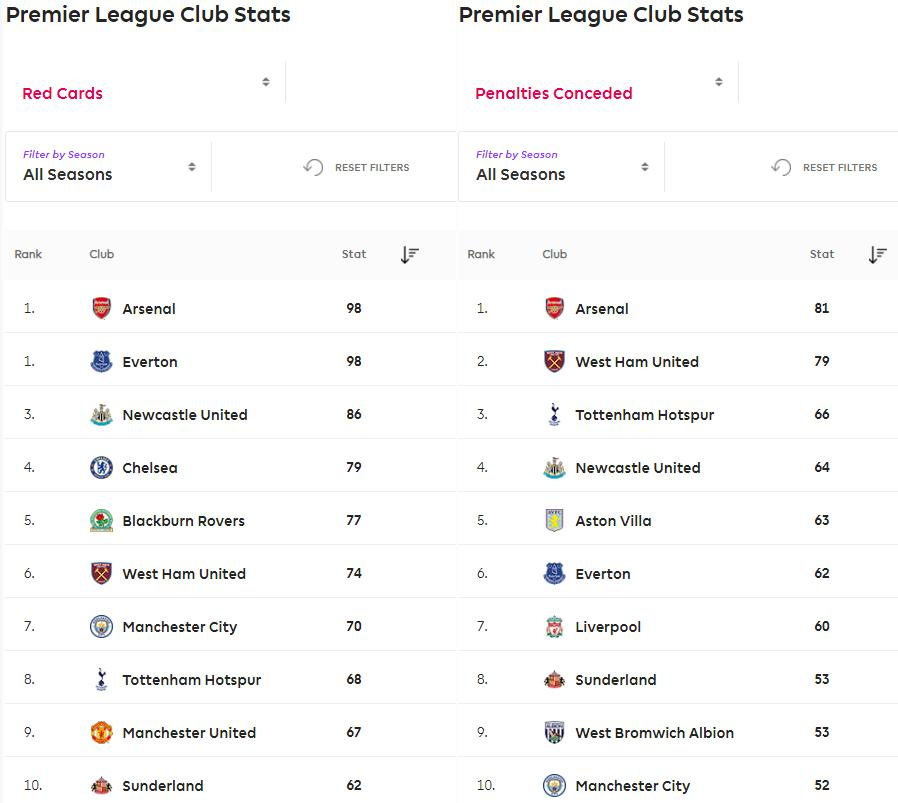Screen dimensions: 898x803
Task: Open the Penalties Conceded stat dropdown
Action: coord(598,83)
